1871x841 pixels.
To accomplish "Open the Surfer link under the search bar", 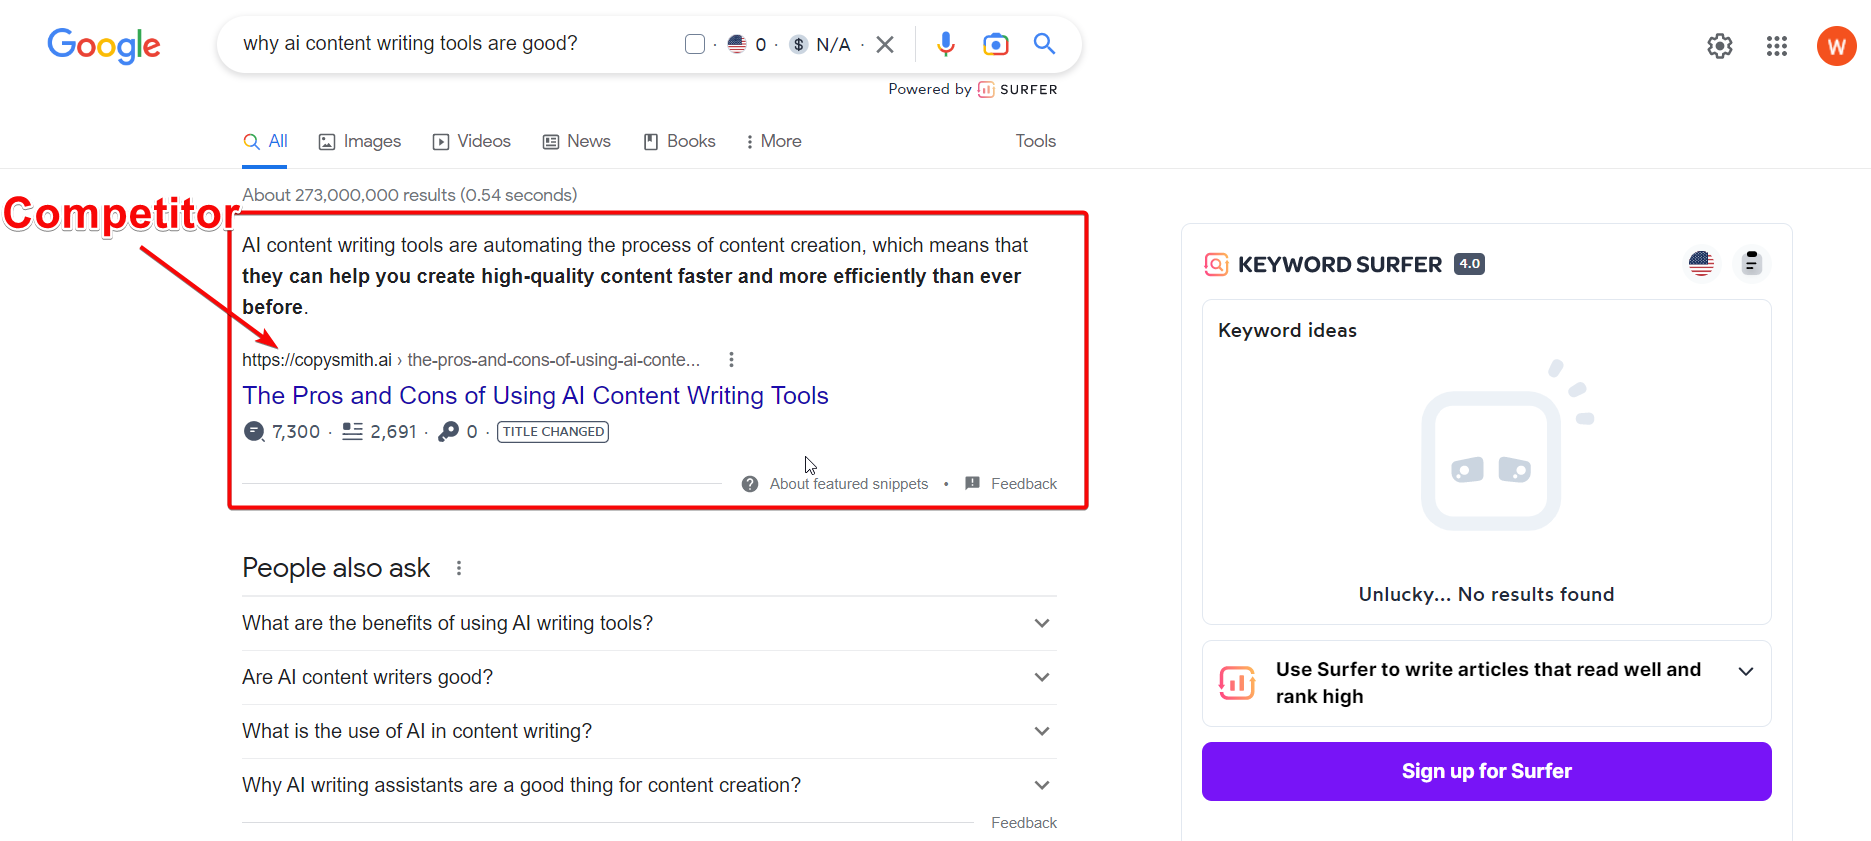I will pos(1018,89).
